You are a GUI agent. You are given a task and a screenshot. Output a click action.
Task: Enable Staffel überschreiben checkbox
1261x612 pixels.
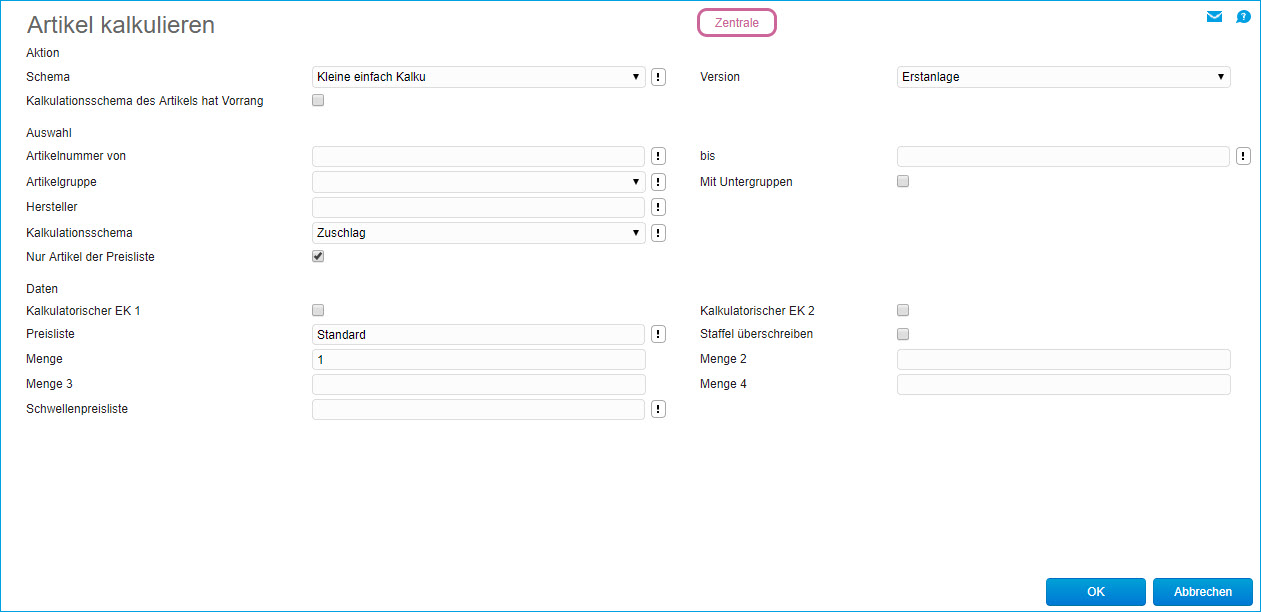(903, 334)
